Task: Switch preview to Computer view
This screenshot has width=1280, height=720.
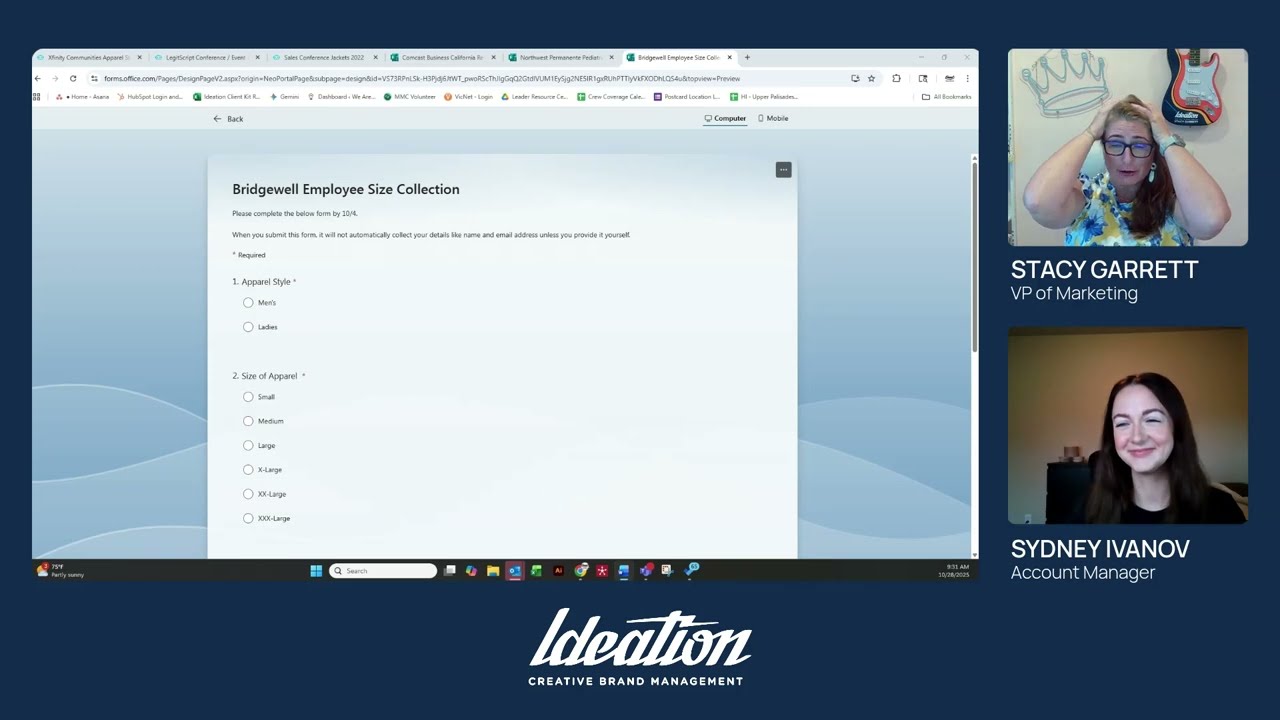Action: (x=725, y=118)
